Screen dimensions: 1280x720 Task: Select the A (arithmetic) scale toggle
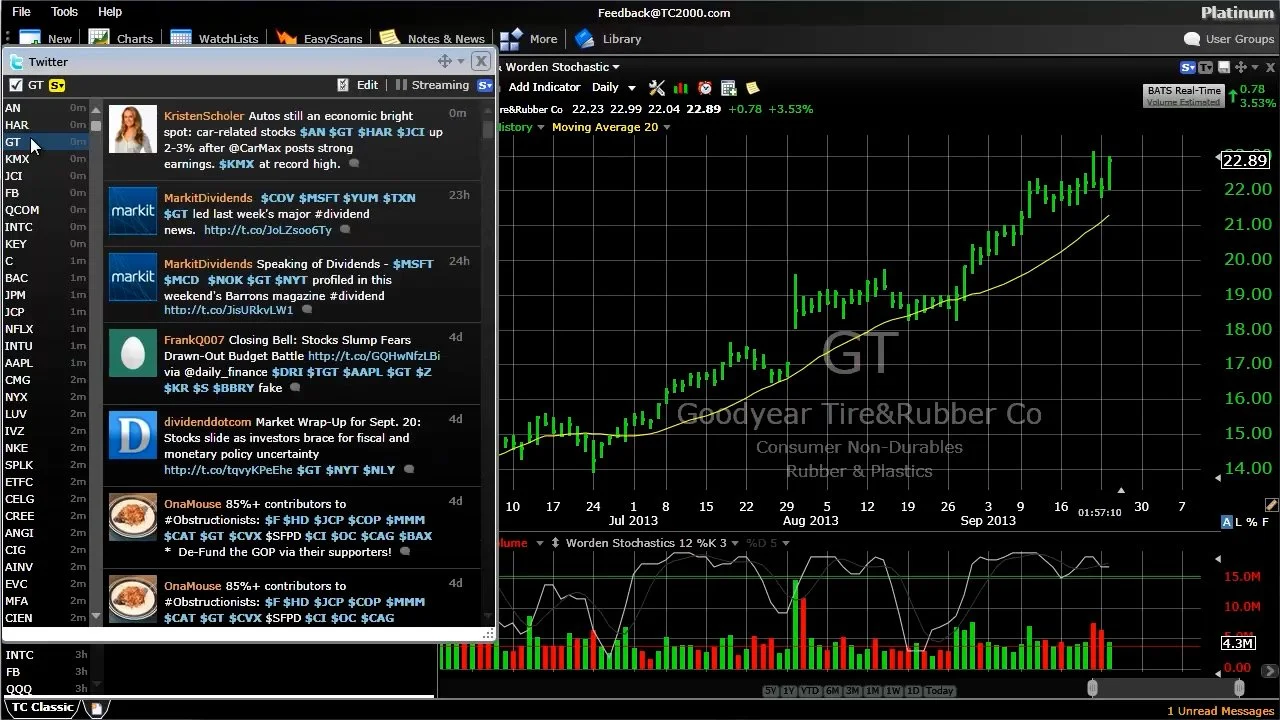point(1227,522)
